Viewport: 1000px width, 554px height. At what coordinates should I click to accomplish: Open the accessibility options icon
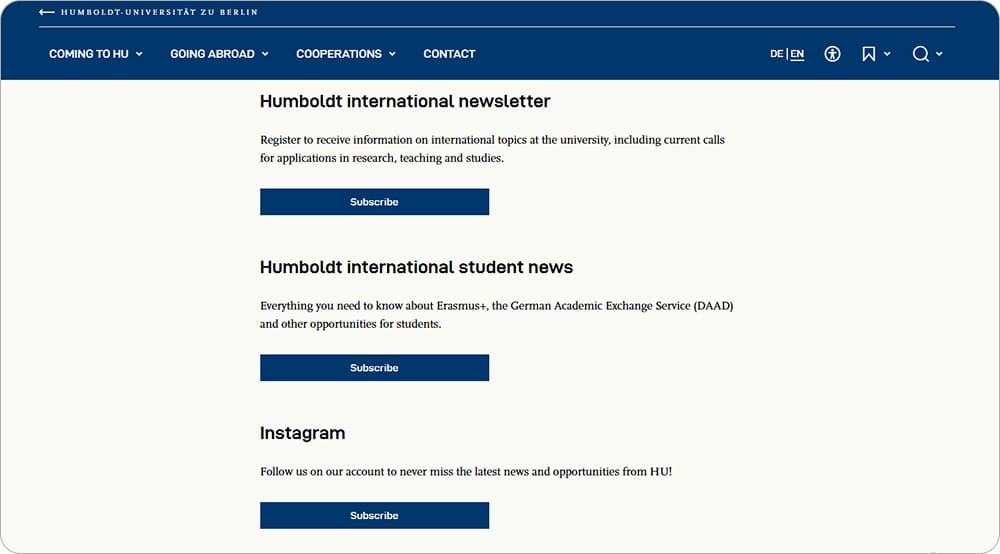832,54
